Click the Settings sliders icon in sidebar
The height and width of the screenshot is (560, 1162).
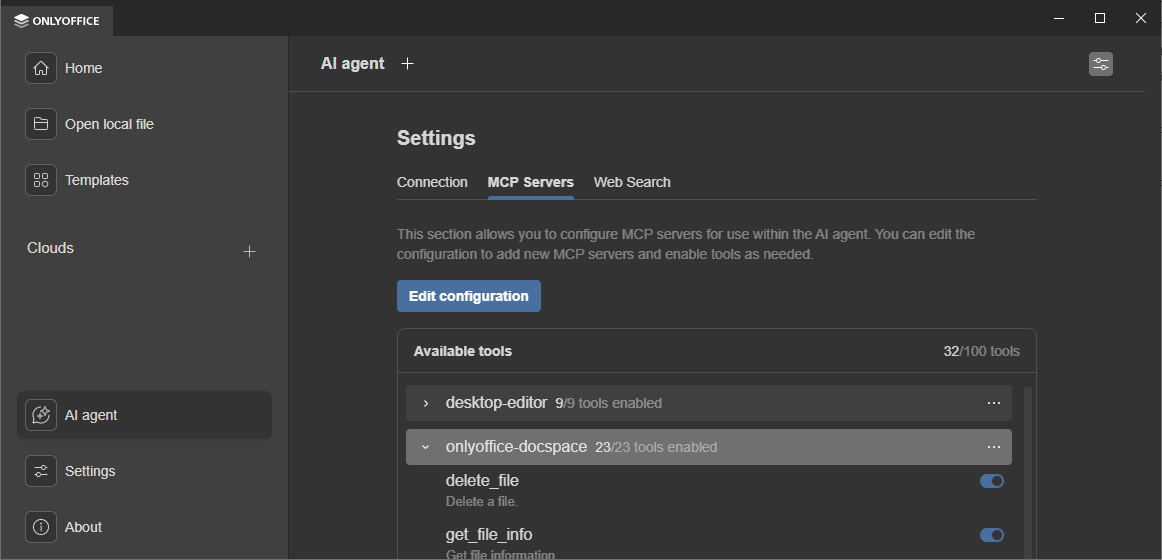[x=41, y=471]
